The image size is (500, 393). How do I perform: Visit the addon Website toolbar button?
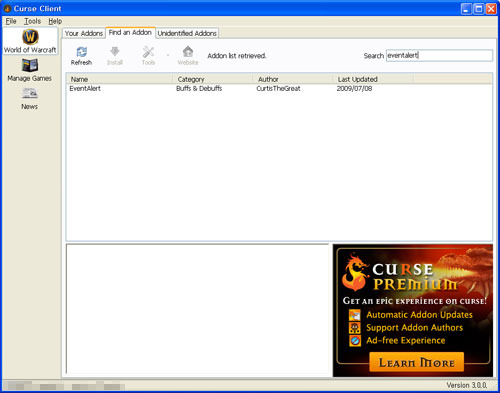pyautogui.click(x=188, y=56)
